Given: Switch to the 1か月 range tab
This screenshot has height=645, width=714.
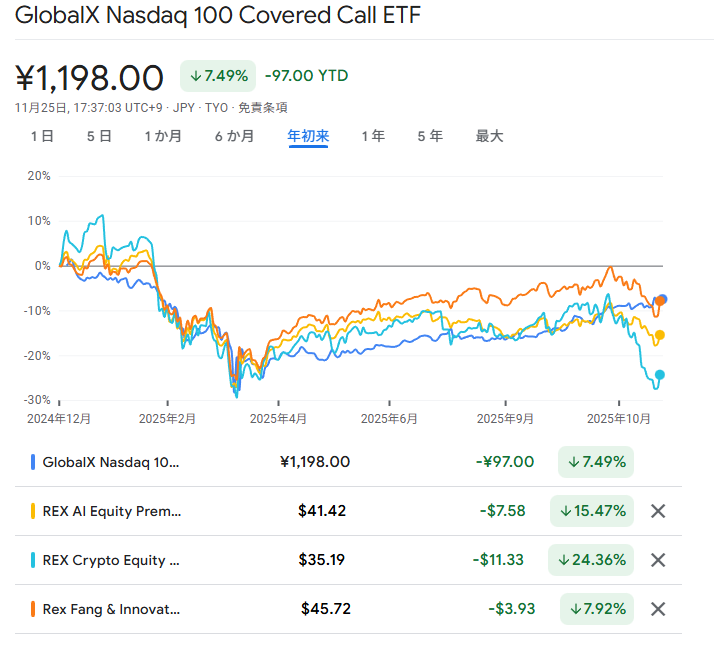Looking at the screenshot, I should 163,136.
